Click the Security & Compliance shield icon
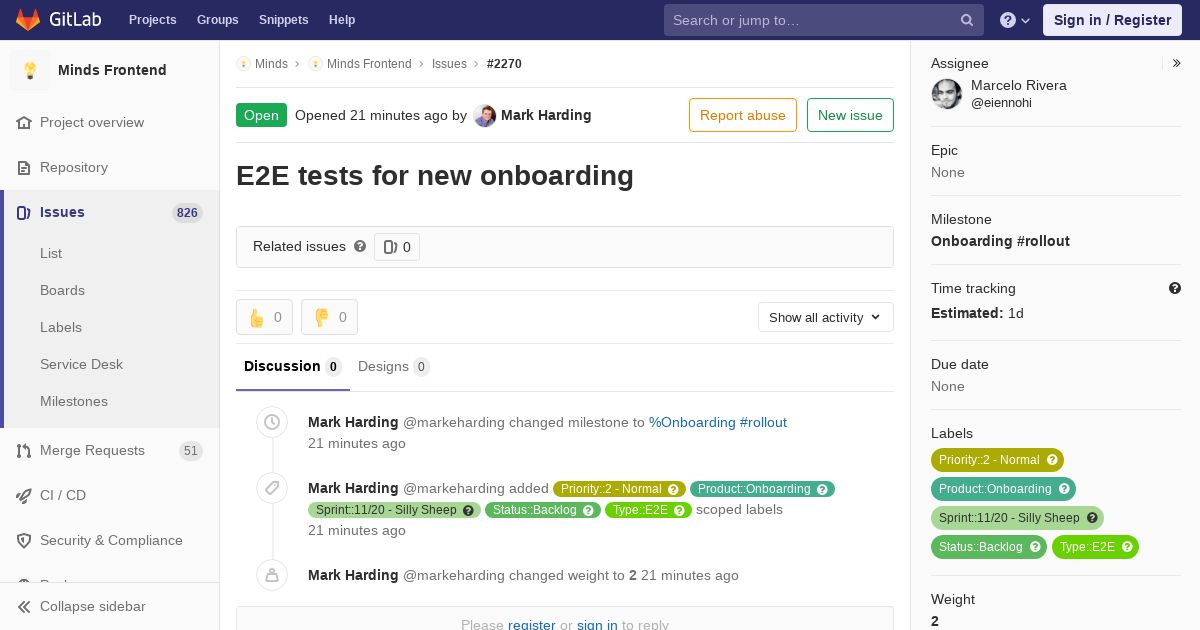This screenshot has width=1200, height=630. coord(24,541)
